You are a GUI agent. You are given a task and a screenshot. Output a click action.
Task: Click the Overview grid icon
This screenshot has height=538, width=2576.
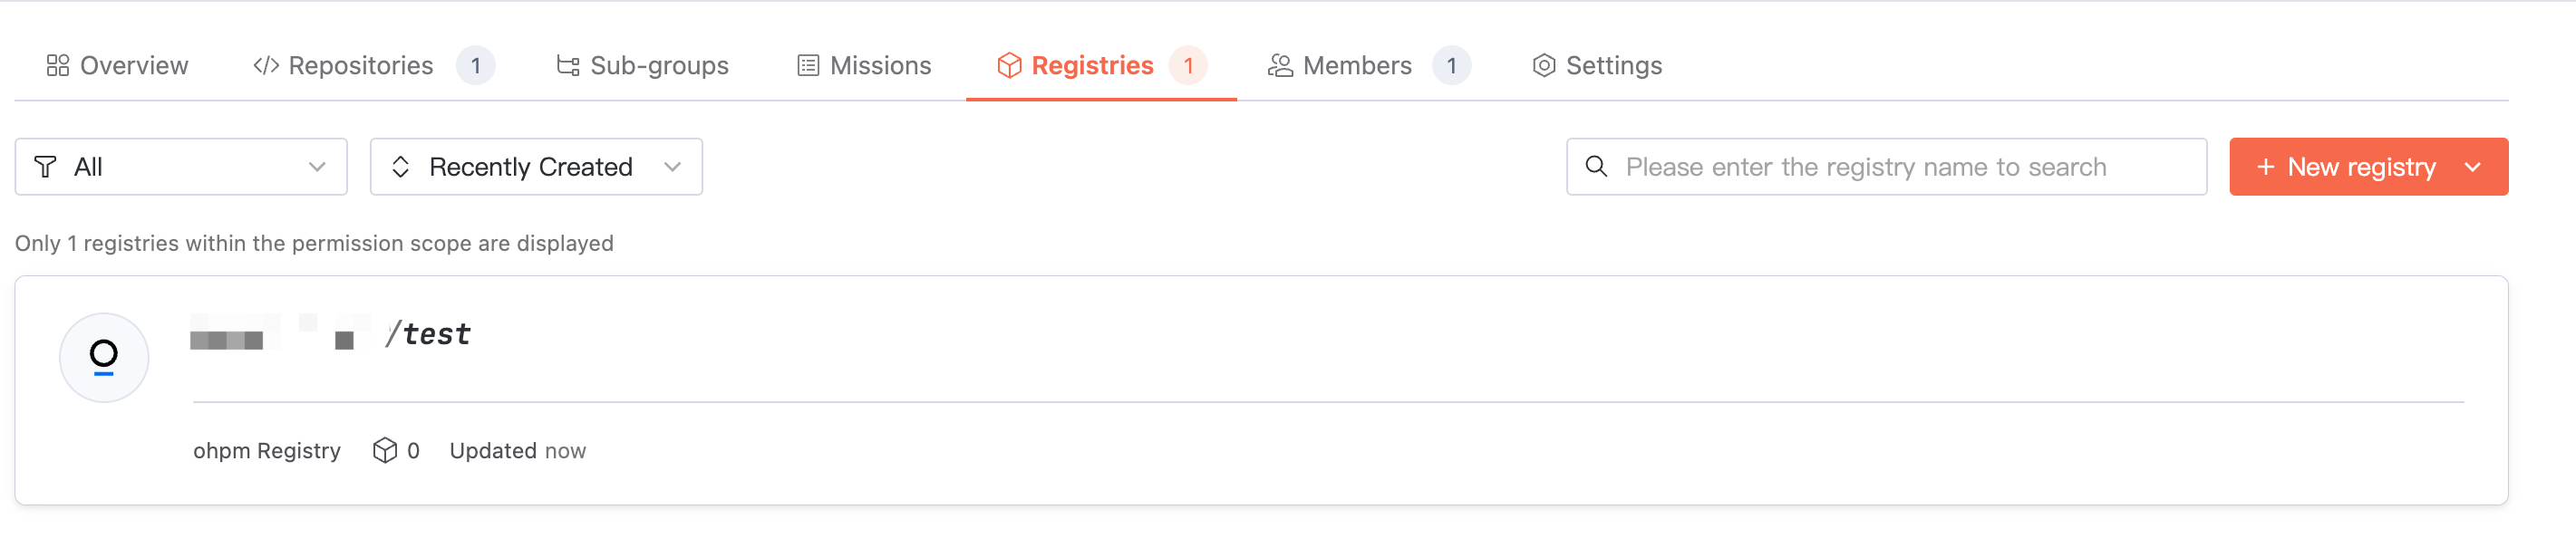click(x=58, y=66)
